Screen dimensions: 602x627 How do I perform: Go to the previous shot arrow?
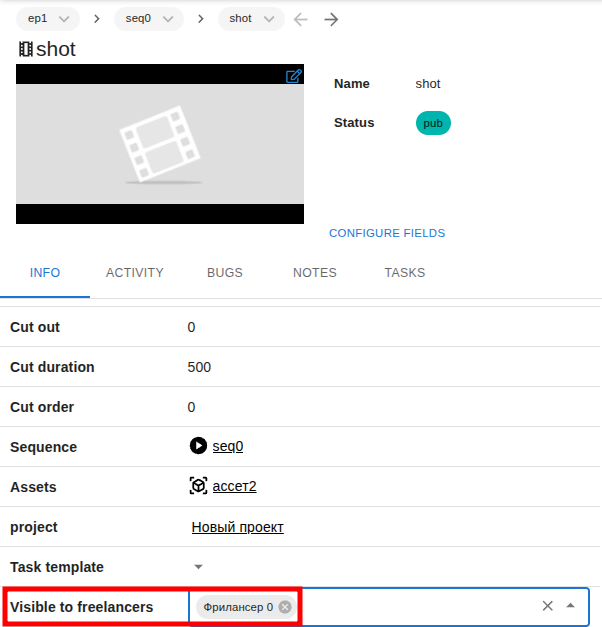[x=301, y=19]
